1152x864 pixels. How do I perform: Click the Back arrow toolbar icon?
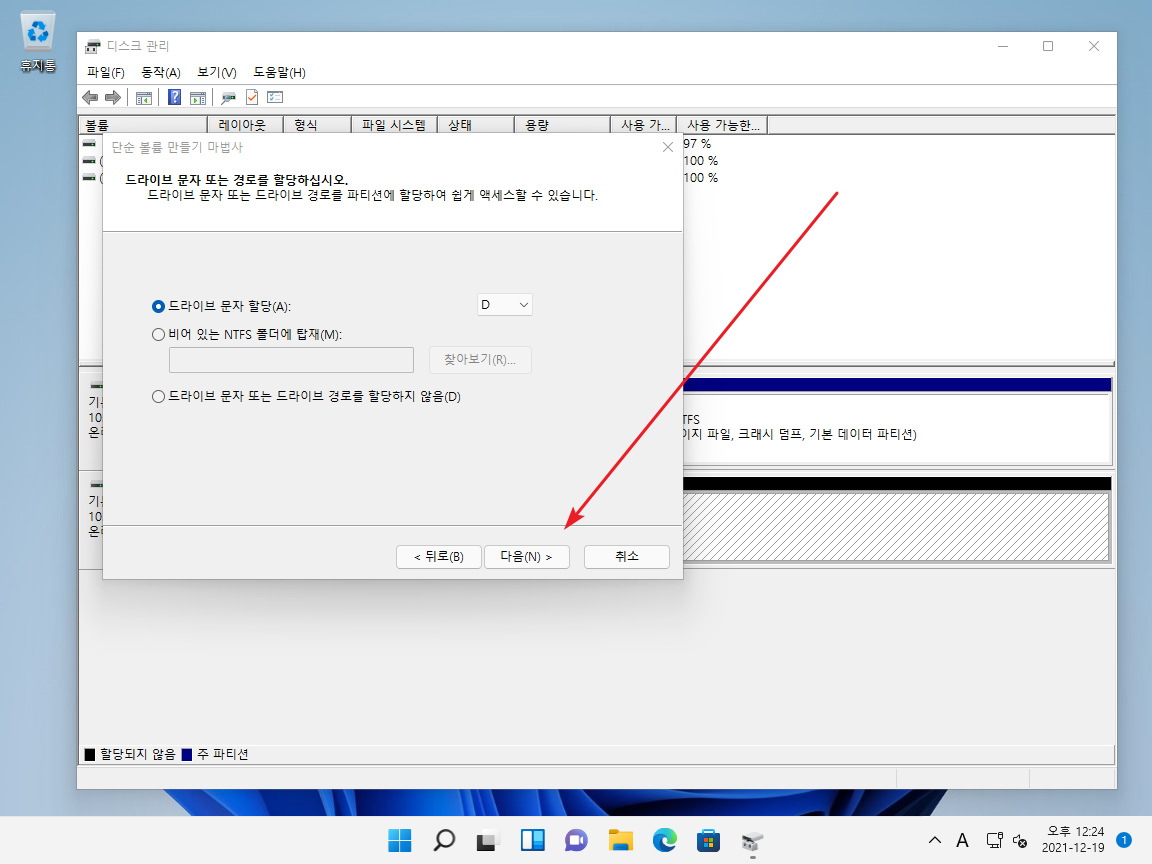(x=90, y=97)
